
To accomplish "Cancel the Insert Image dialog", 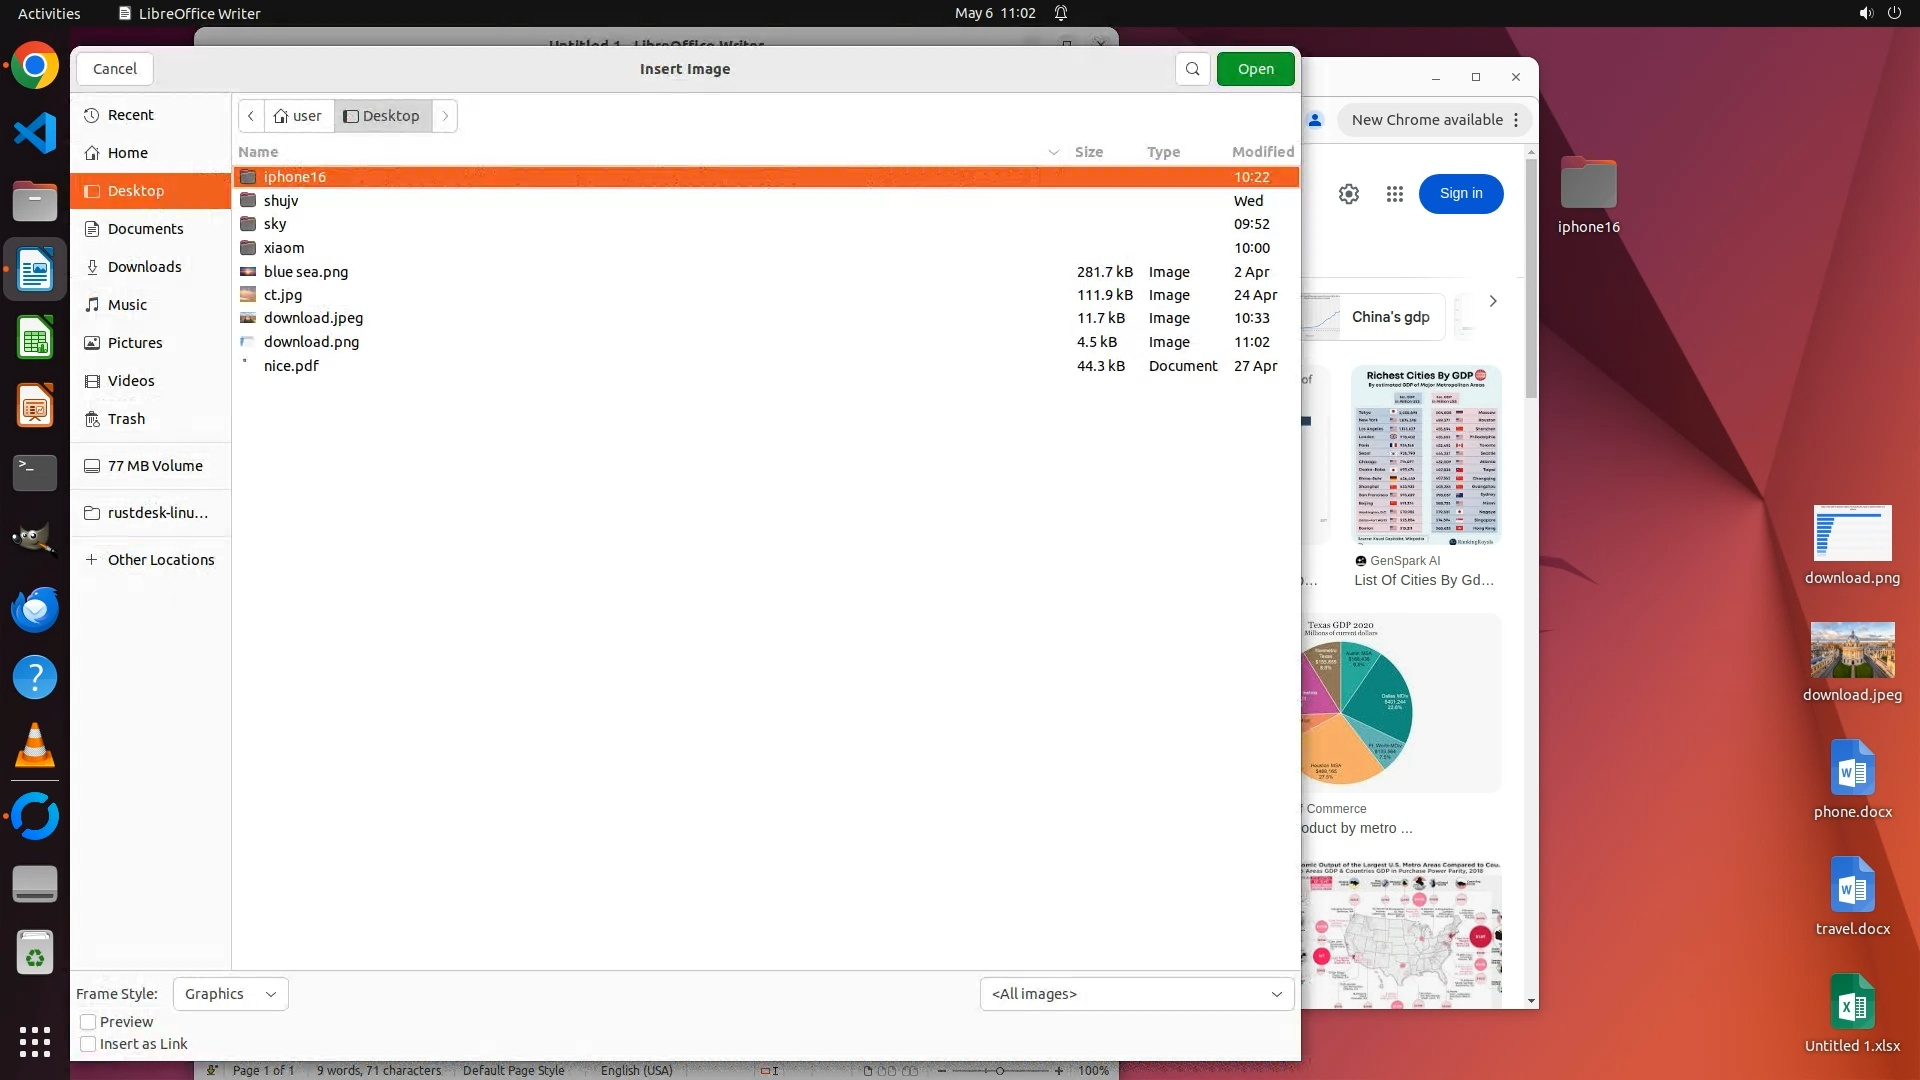I will [x=114, y=69].
